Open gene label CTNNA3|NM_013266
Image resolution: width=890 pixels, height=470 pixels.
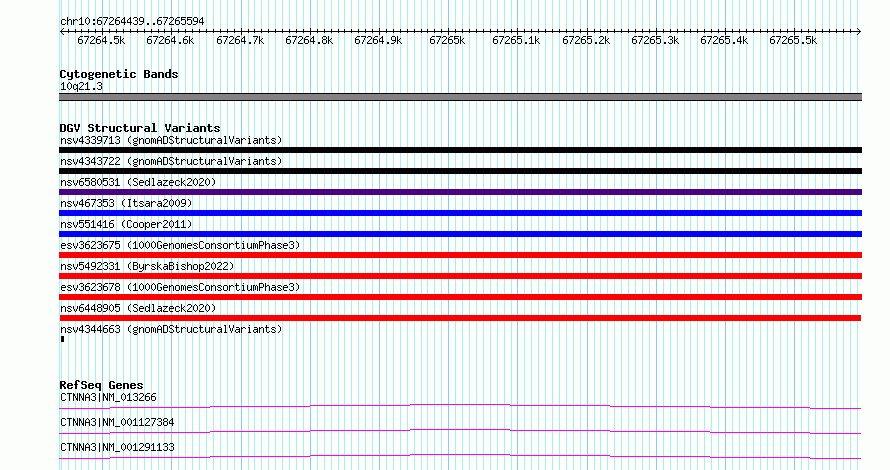[108, 397]
